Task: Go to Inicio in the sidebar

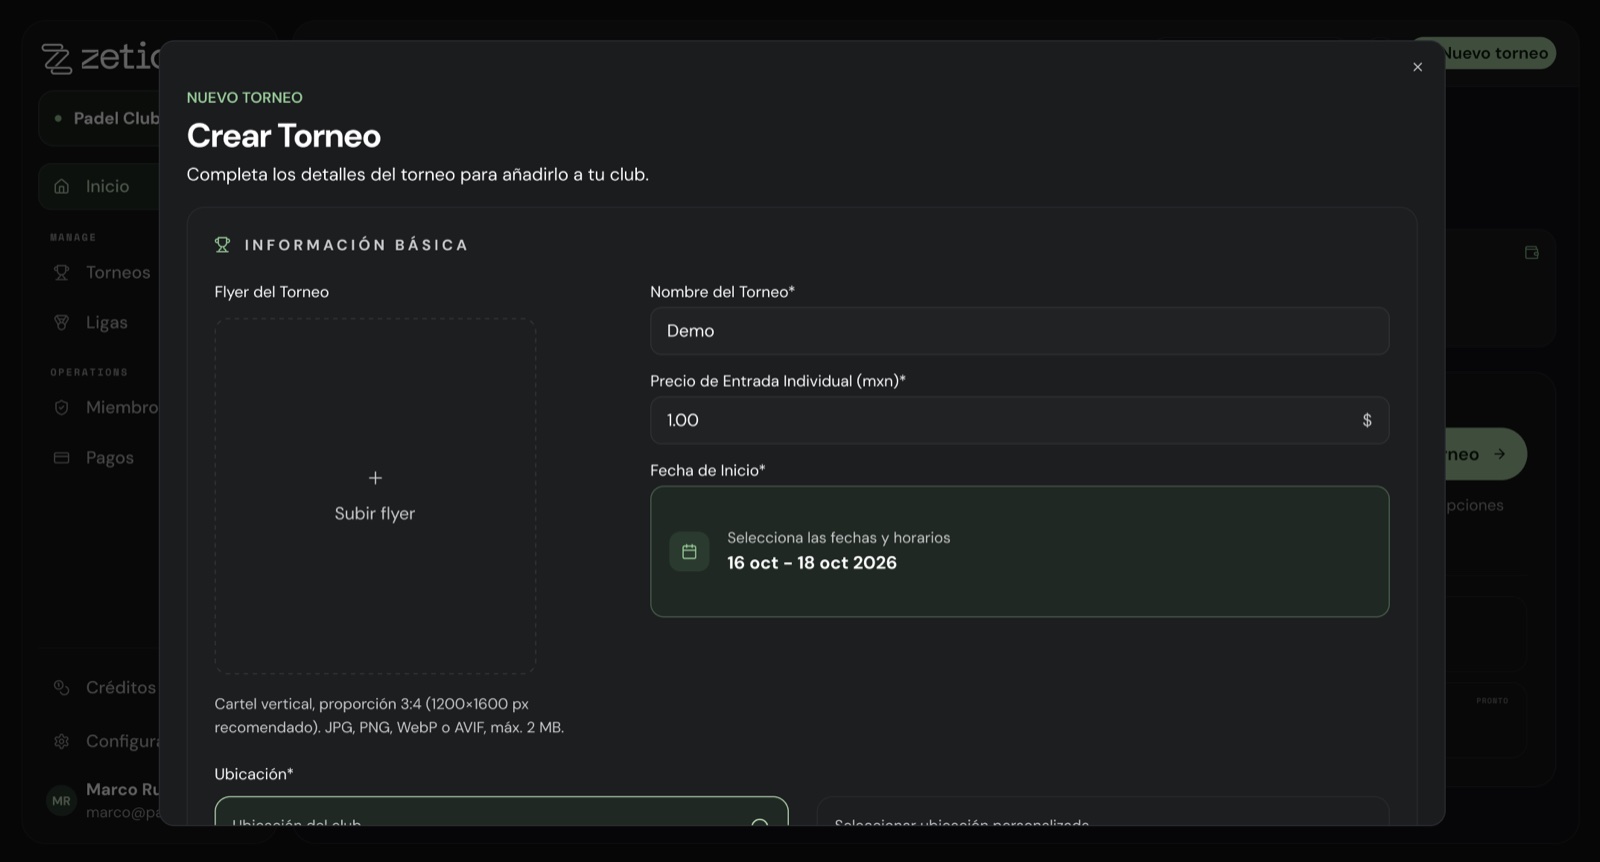Action: coord(100,186)
